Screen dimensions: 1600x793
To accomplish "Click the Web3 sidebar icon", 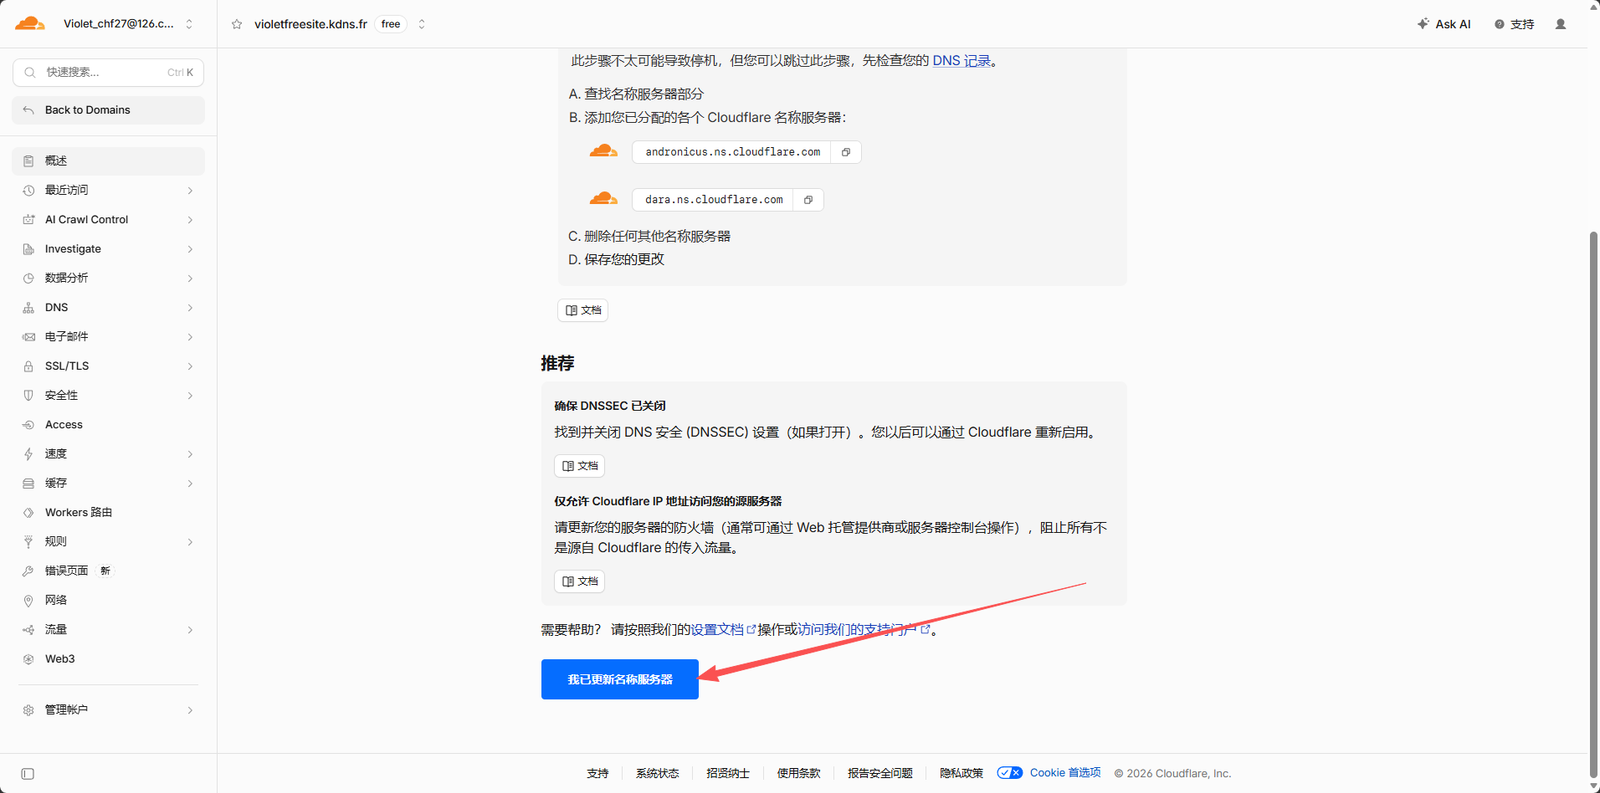I will pos(28,659).
